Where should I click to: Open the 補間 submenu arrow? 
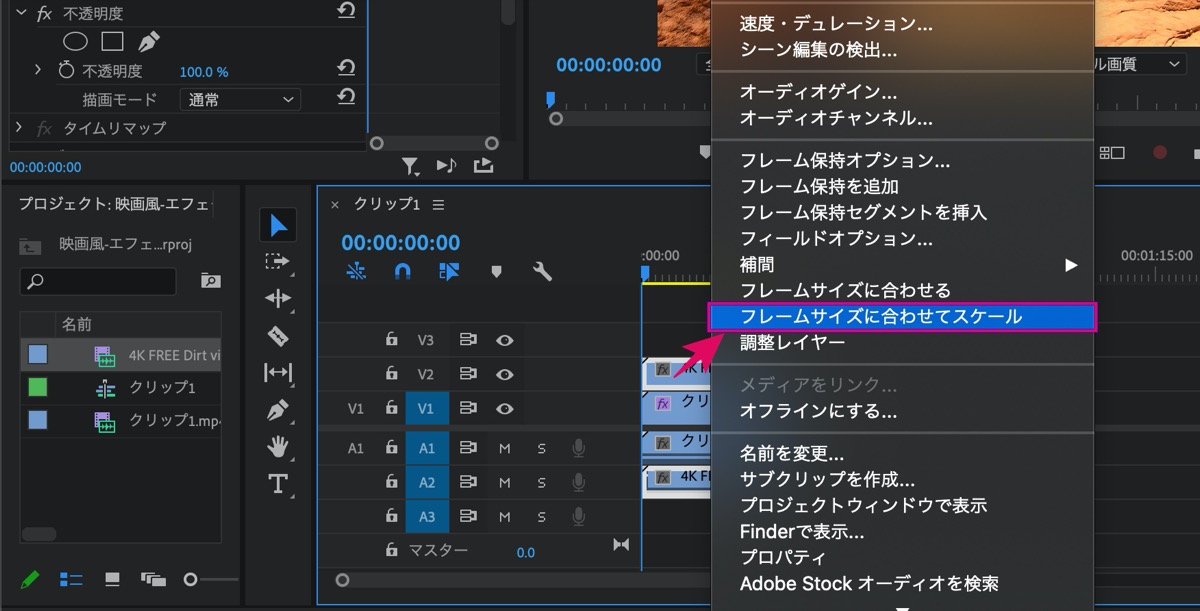tap(1071, 265)
